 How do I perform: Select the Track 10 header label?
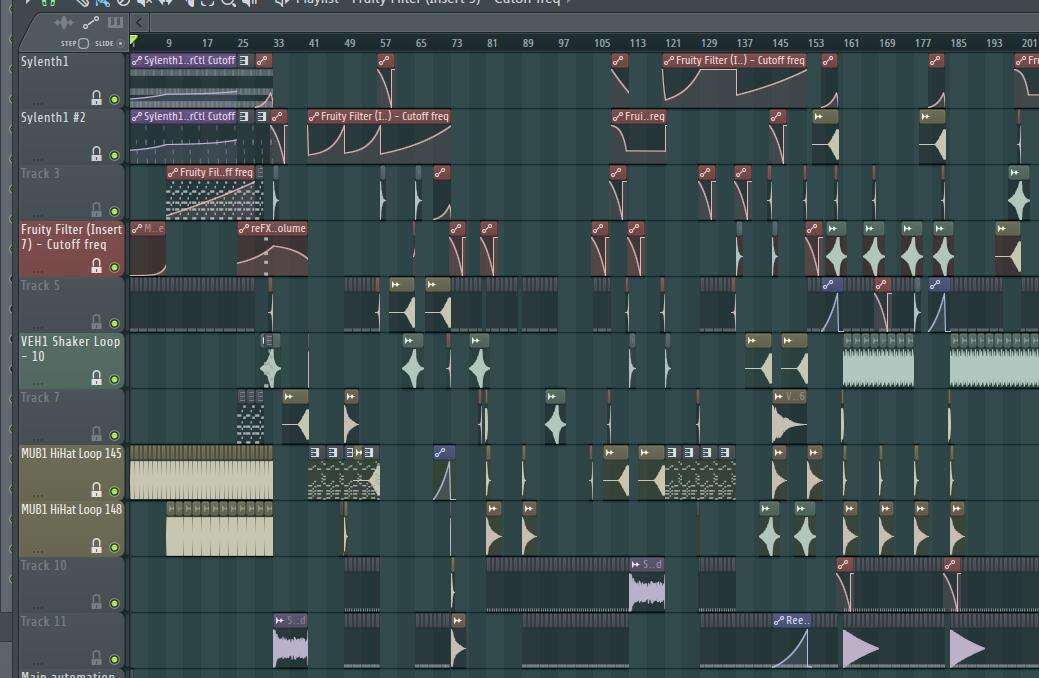point(44,566)
